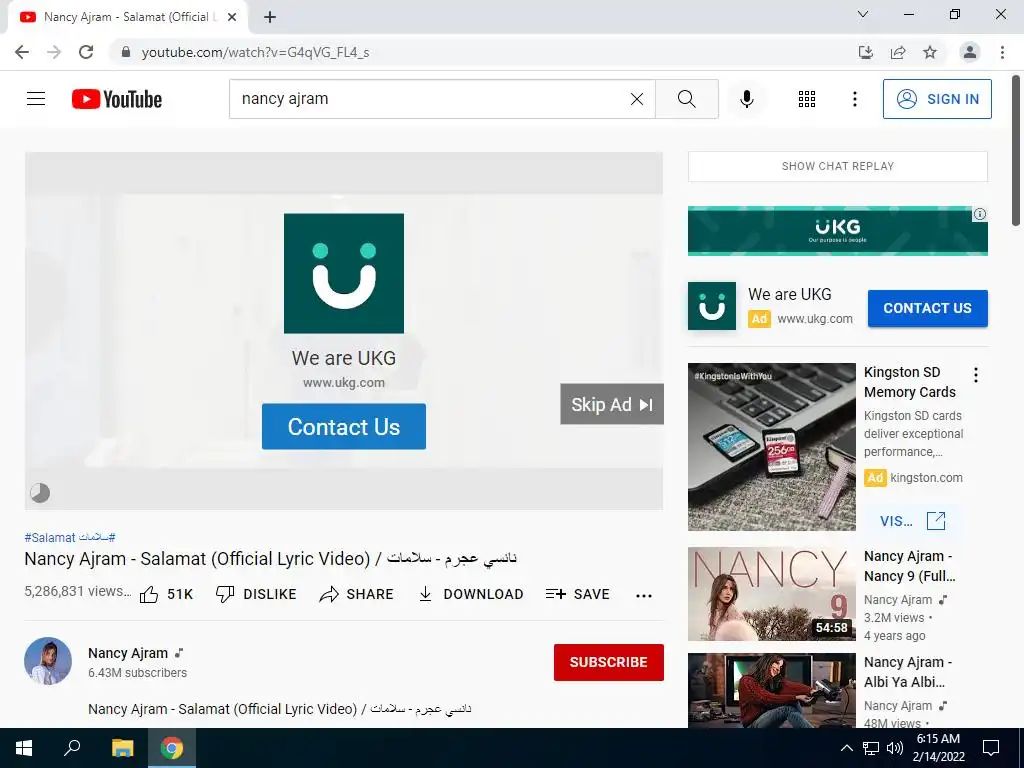1024x768 pixels.
Task: Click Skip Ad button
Action: tap(612, 404)
